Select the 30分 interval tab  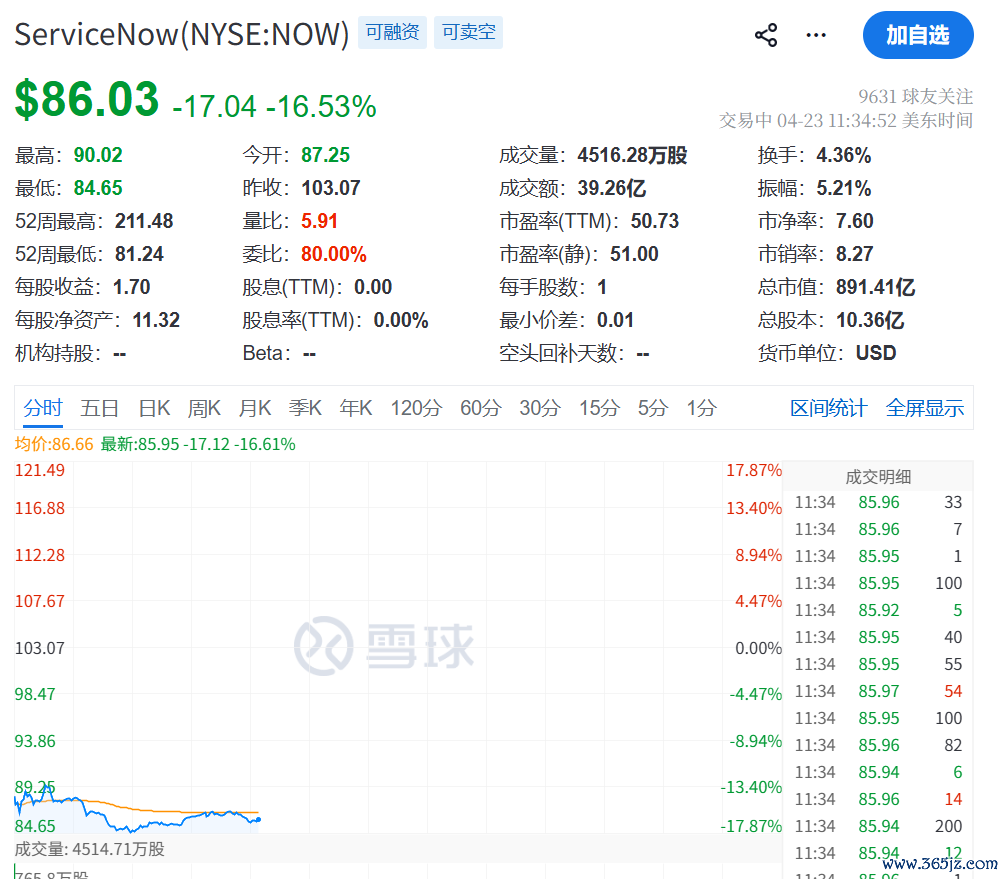[x=540, y=408]
